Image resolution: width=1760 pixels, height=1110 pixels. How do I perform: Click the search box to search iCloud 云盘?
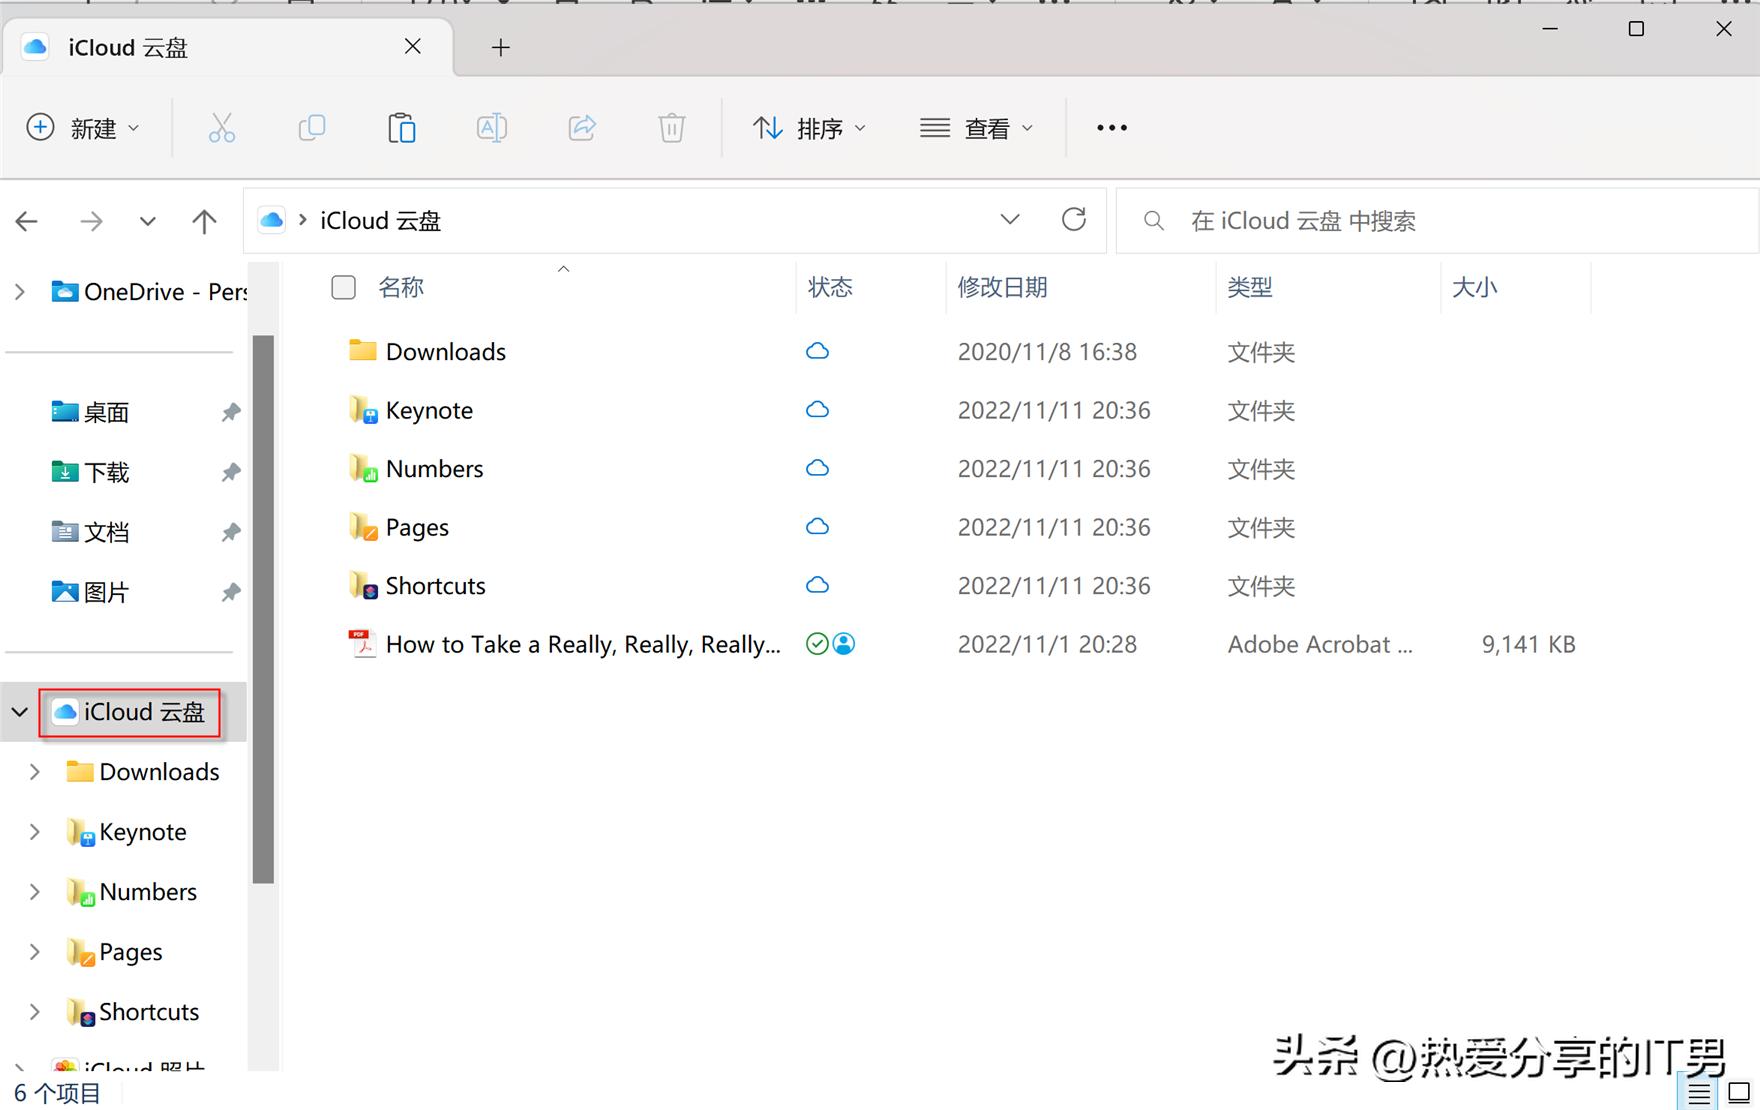1400,220
